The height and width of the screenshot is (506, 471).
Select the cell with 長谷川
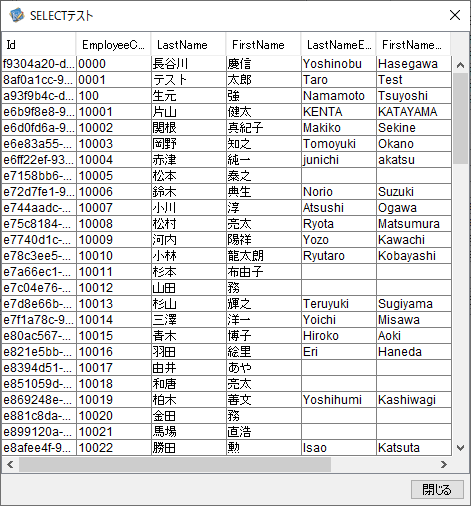(x=189, y=64)
